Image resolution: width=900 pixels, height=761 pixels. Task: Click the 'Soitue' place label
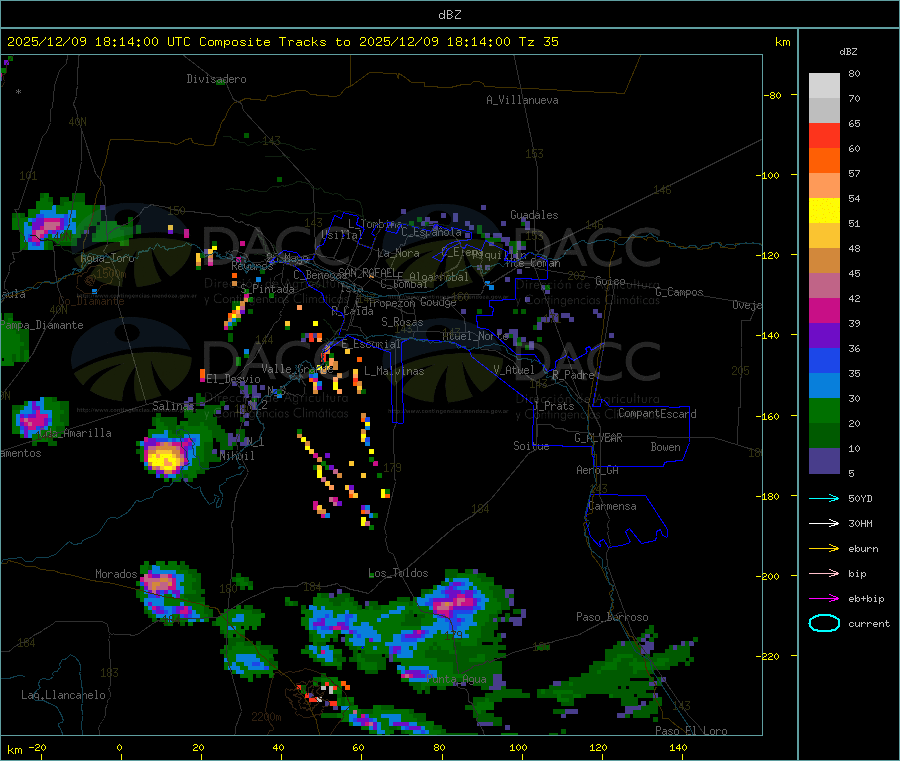click(531, 446)
